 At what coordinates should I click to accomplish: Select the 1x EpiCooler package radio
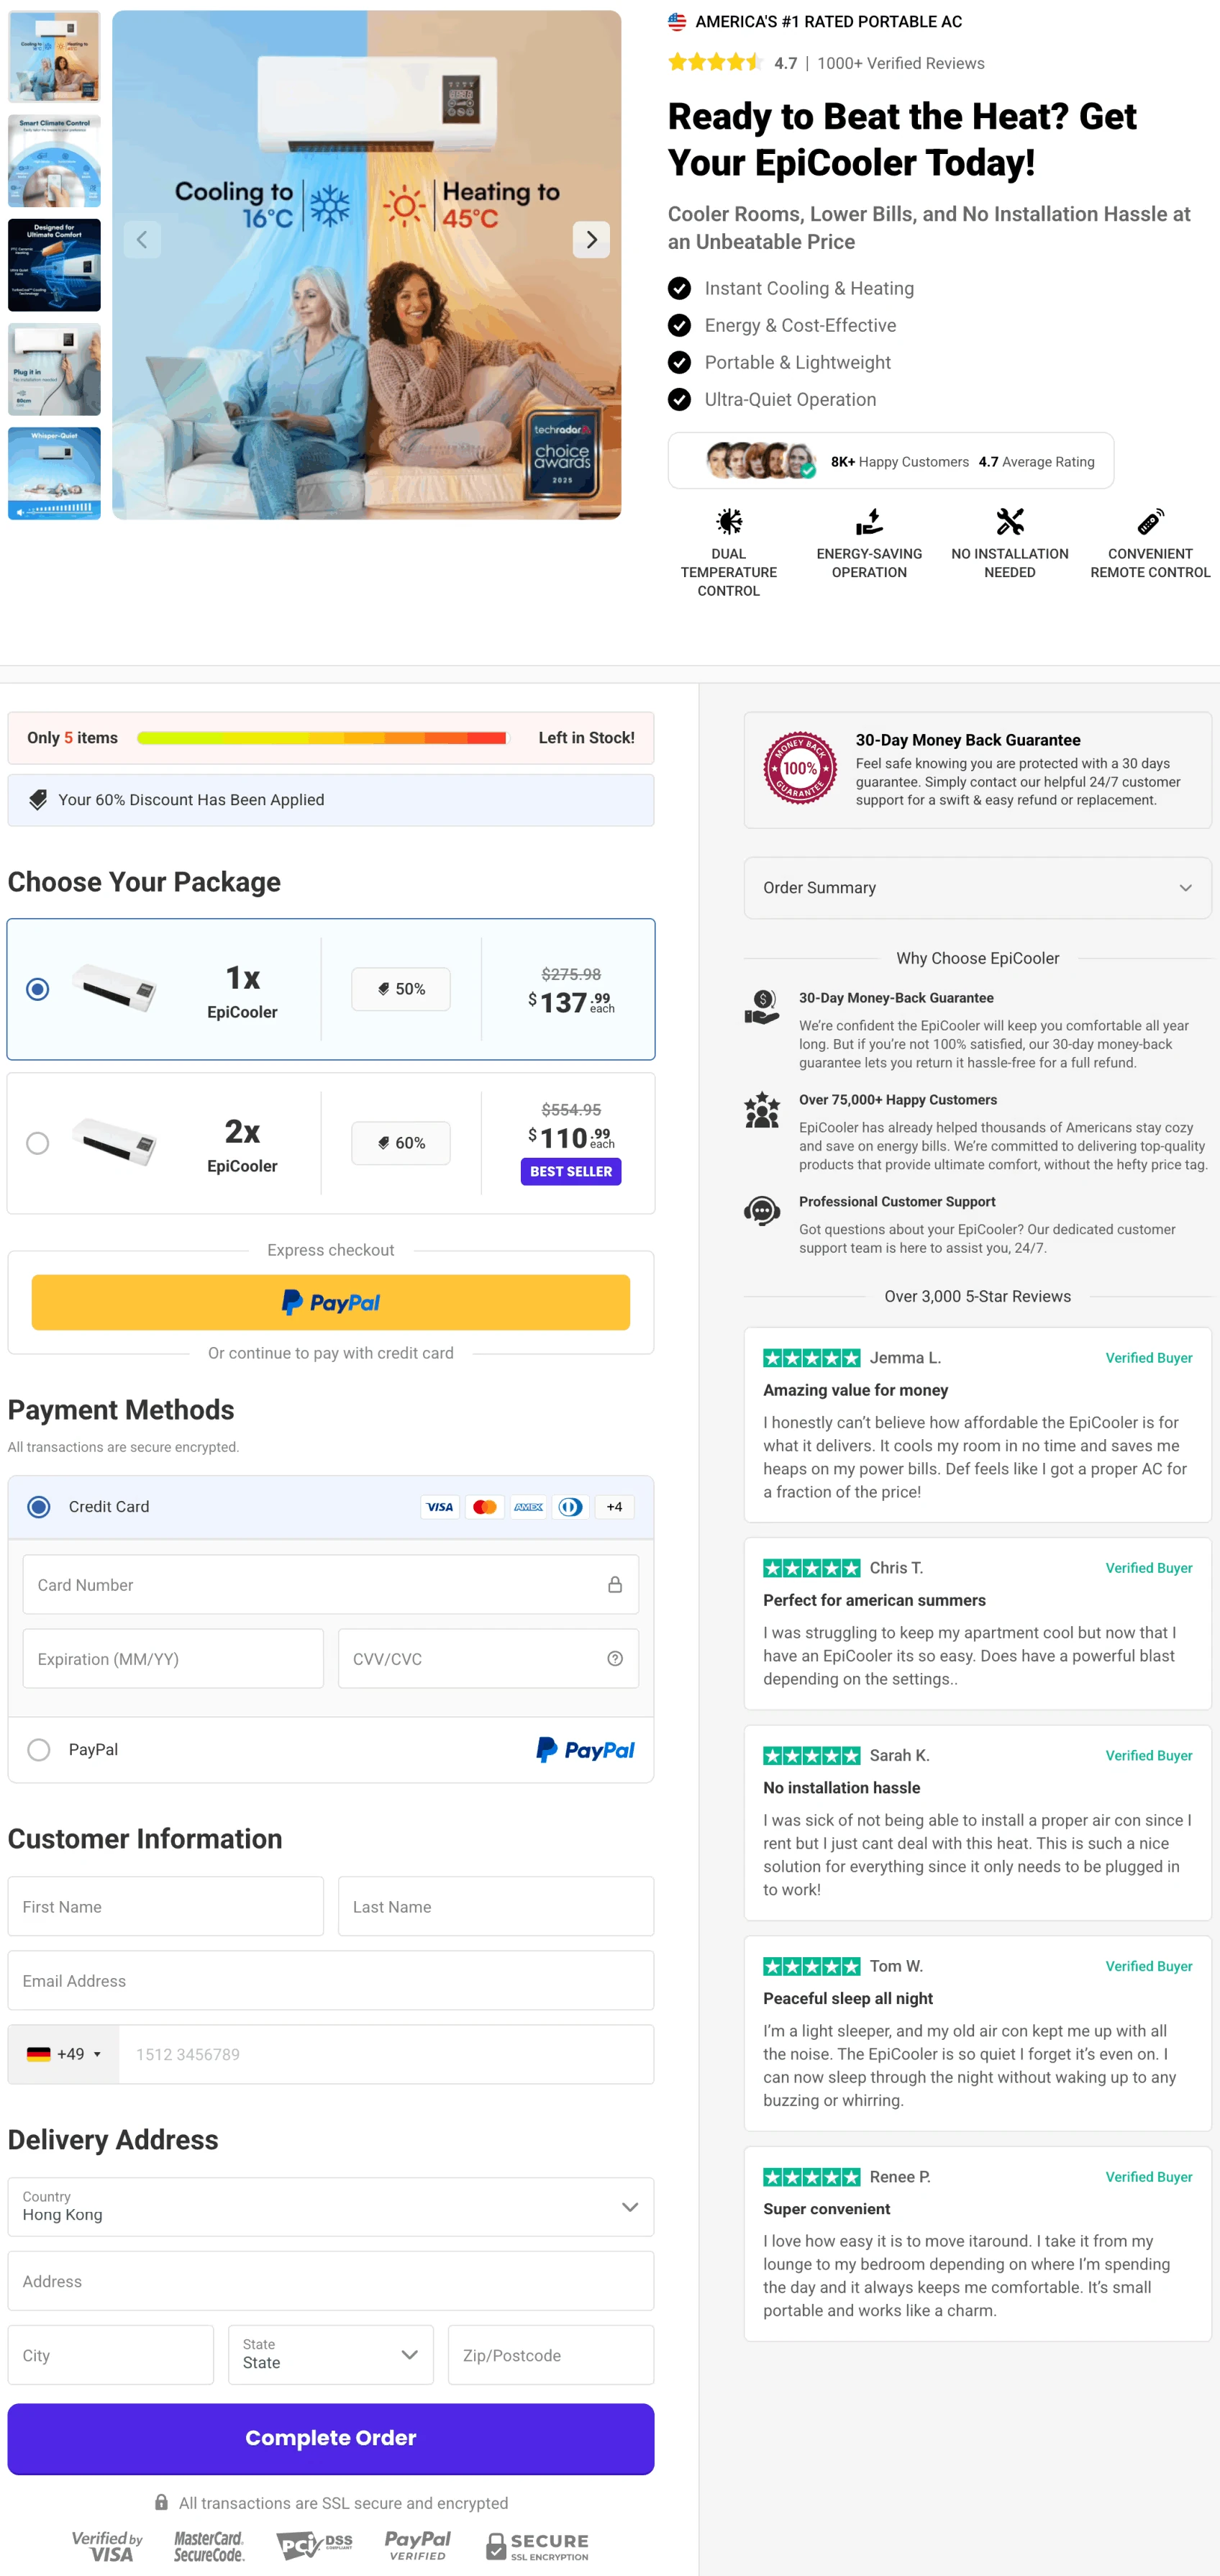click(38, 989)
